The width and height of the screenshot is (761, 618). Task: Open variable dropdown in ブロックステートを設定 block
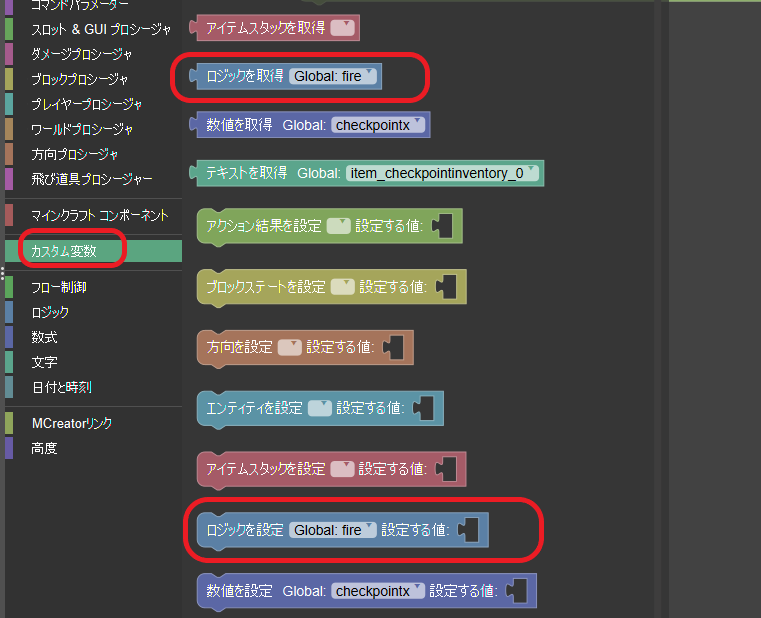point(343,286)
